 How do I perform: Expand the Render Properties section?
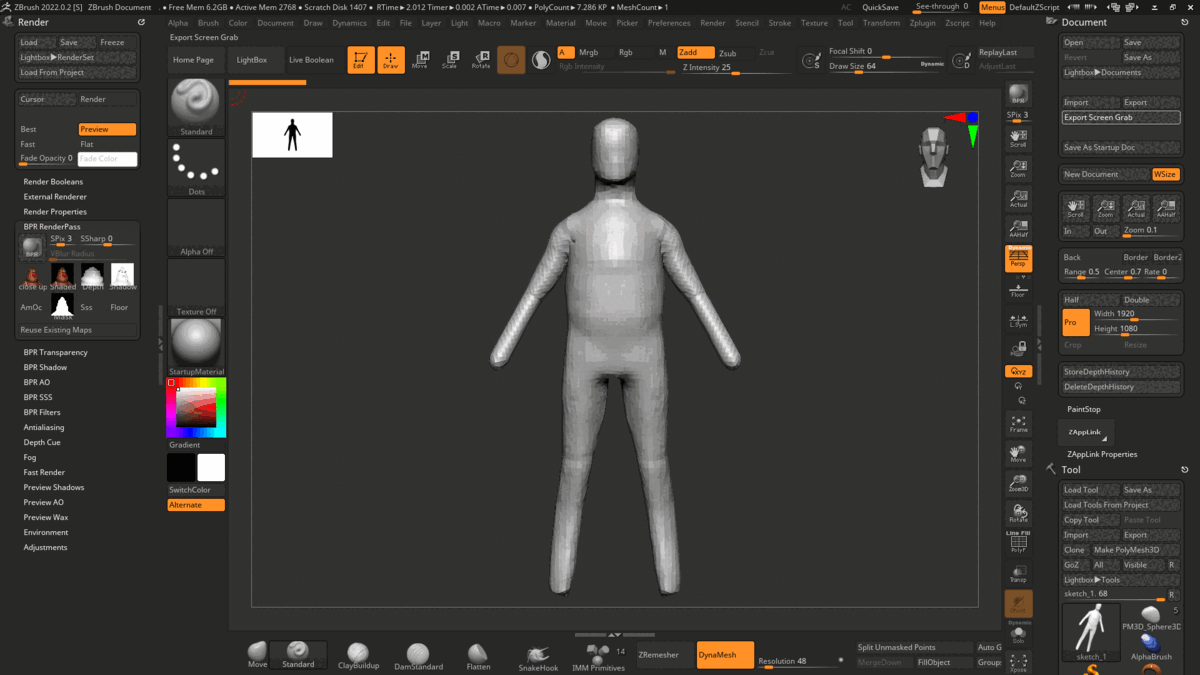point(55,212)
